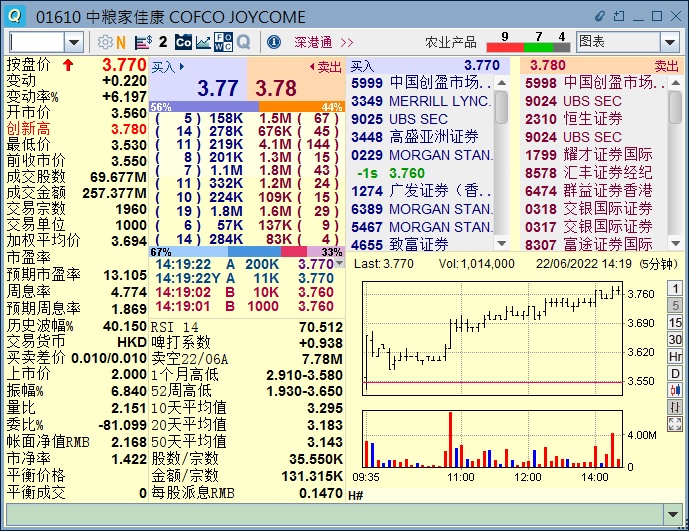Click the add-window plus icon in title bar
Screen dimensions: 689x531
(x=619, y=16)
